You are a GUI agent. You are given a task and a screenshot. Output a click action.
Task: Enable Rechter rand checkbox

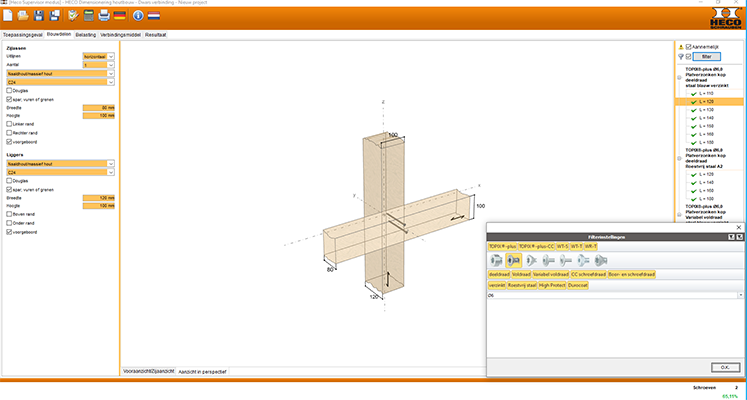(x=9, y=133)
